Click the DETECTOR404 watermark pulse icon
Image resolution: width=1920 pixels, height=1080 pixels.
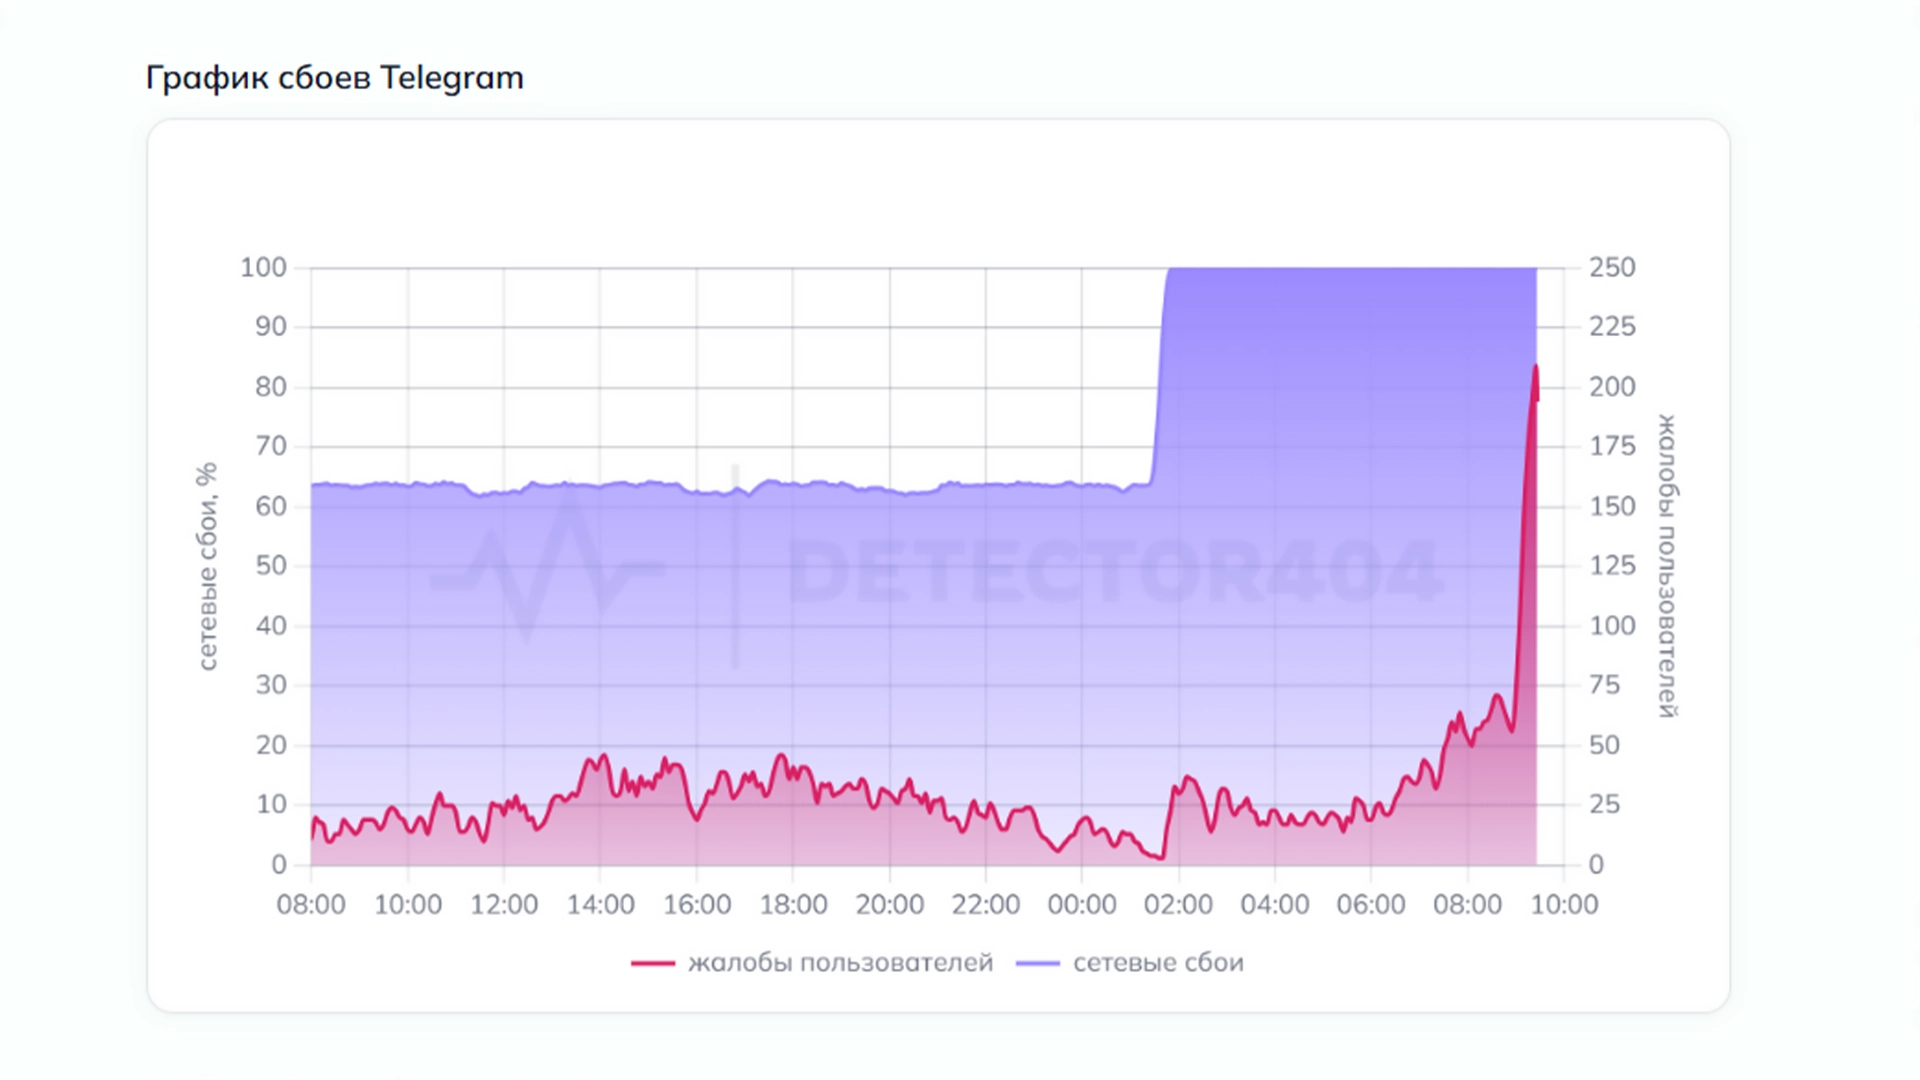click(548, 567)
